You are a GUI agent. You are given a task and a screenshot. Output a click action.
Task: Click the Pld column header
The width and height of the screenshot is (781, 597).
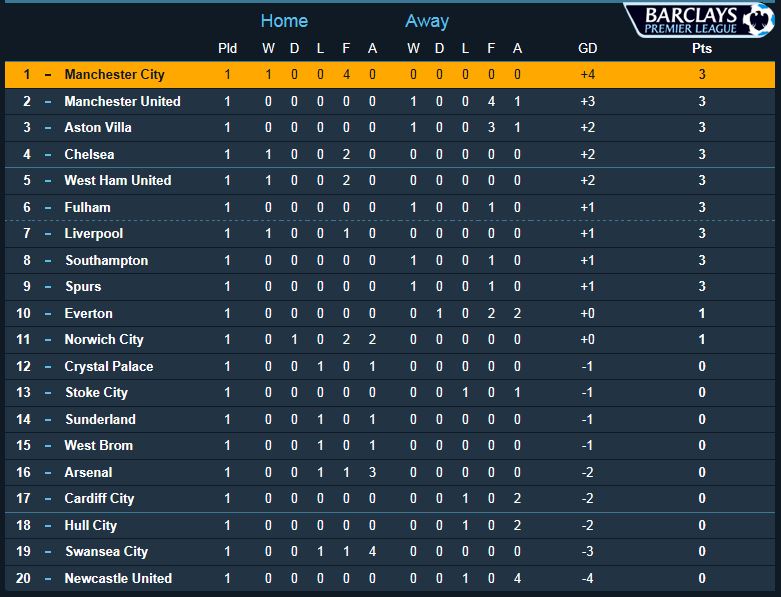[228, 48]
